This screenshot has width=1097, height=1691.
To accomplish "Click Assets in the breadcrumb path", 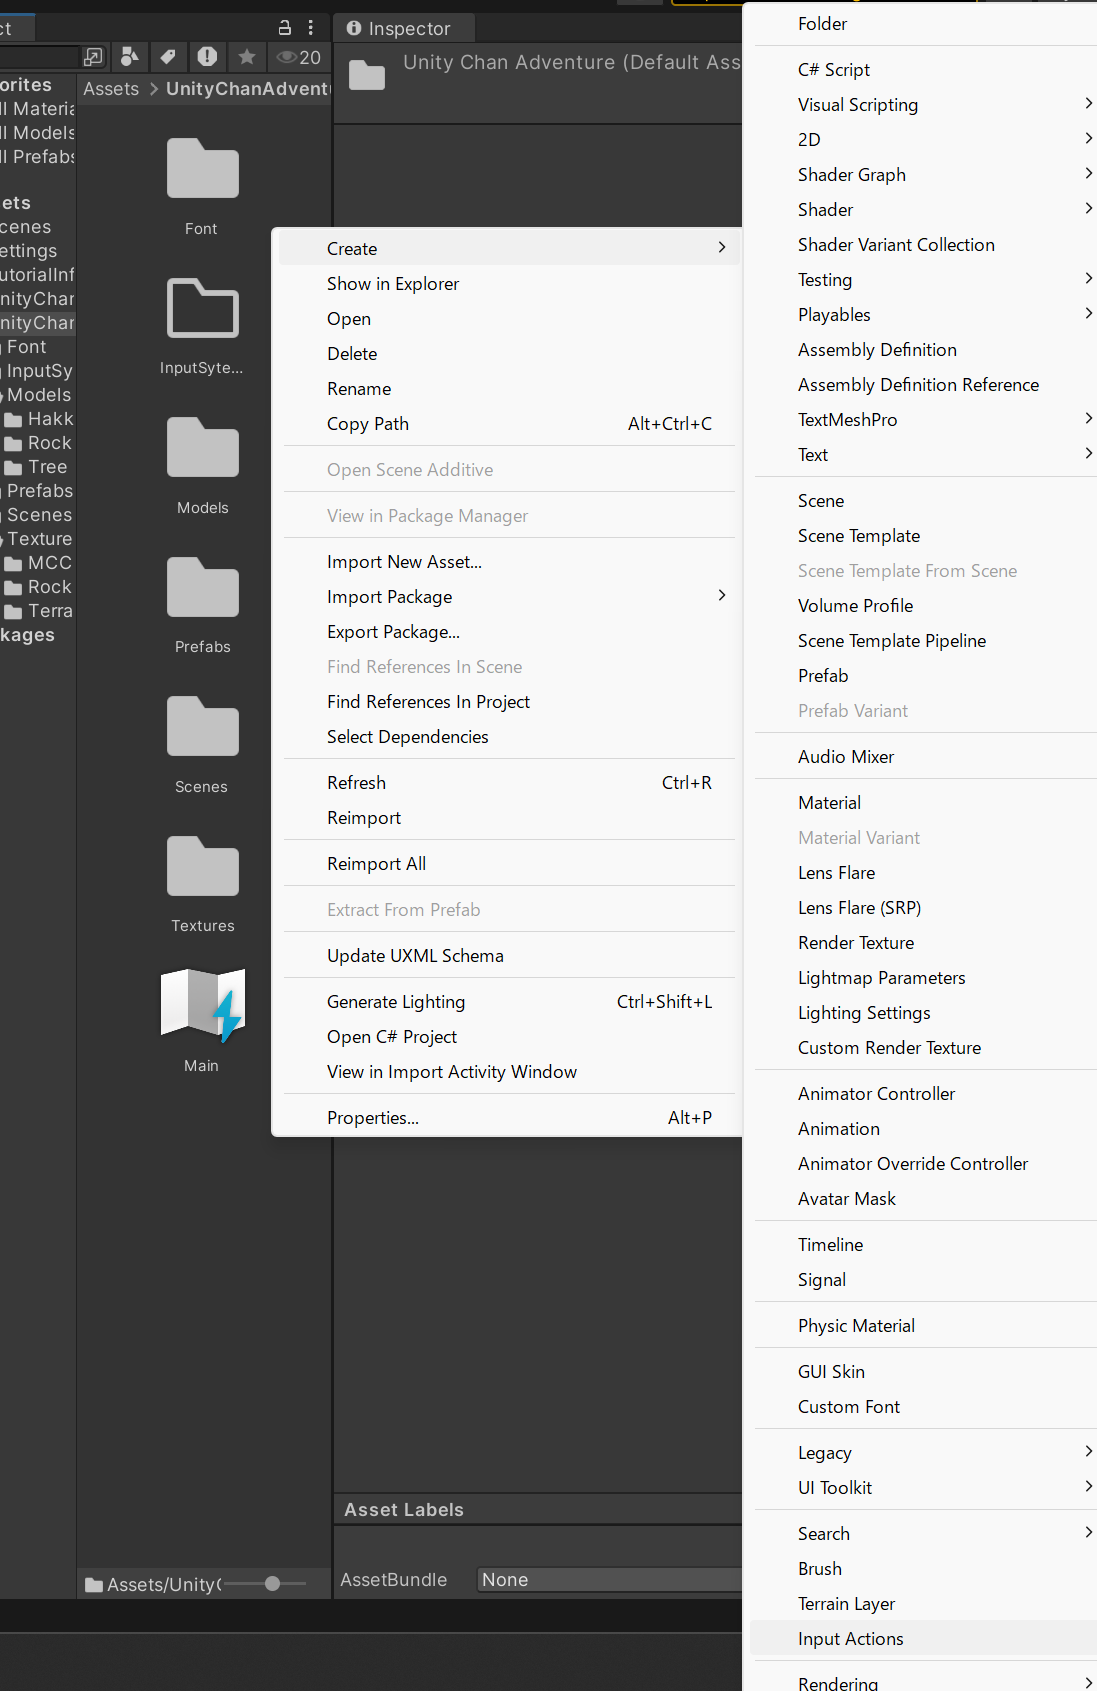I will click(111, 89).
